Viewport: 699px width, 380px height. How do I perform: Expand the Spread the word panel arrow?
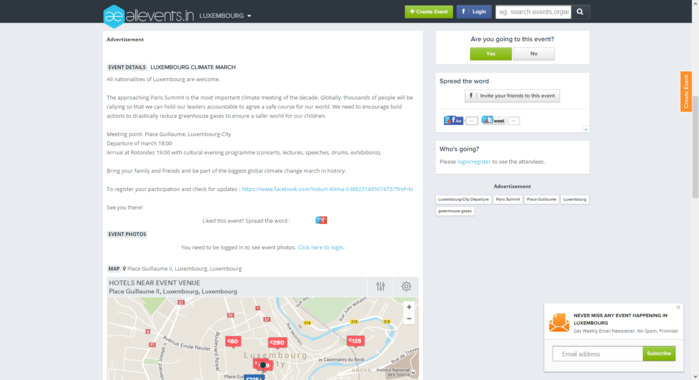point(586,129)
